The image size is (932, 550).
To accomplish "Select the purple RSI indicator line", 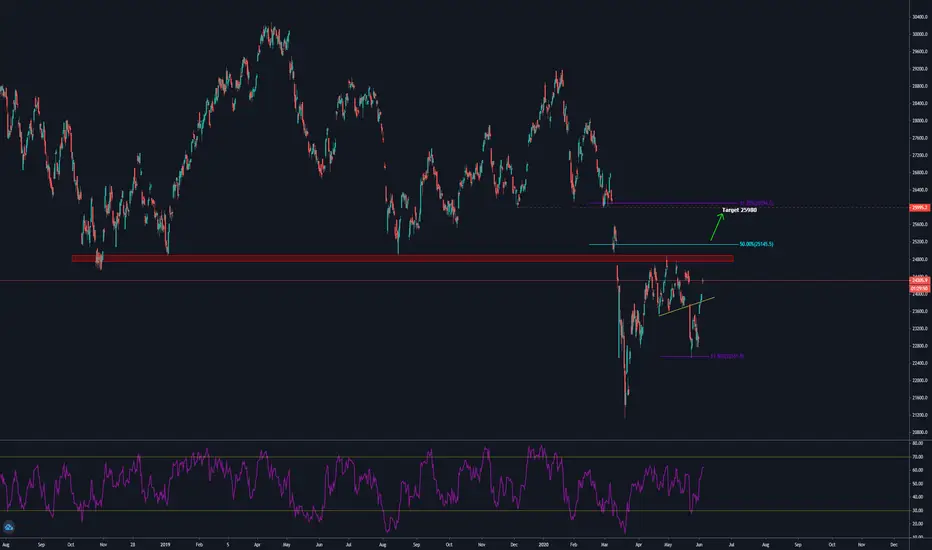I will point(352,489).
